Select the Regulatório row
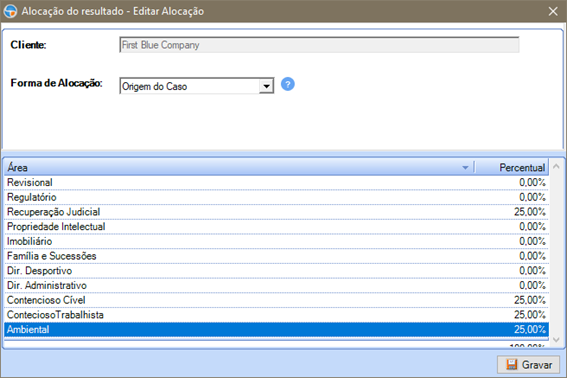567x378 pixels. [x=276, y=197]
